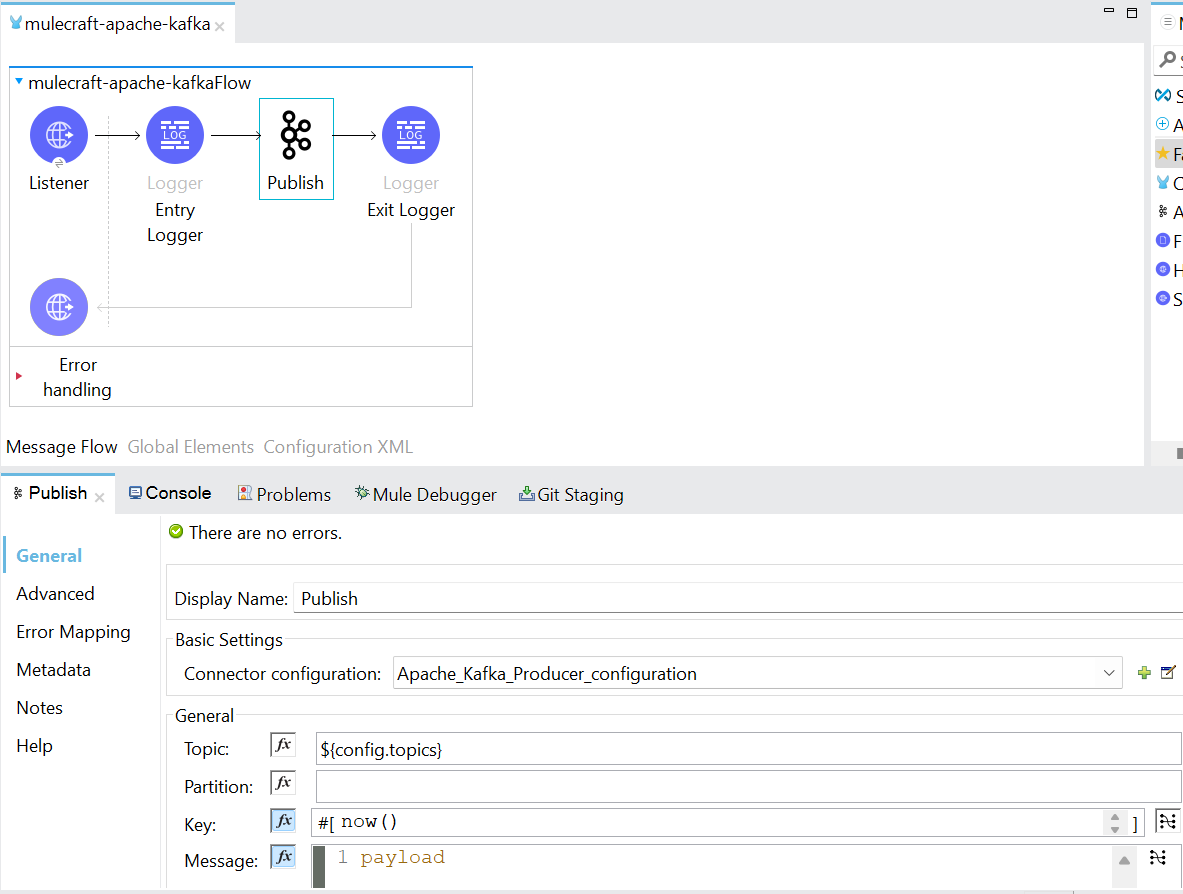Open the Connector configuration dropdown

coord(1108,674)
